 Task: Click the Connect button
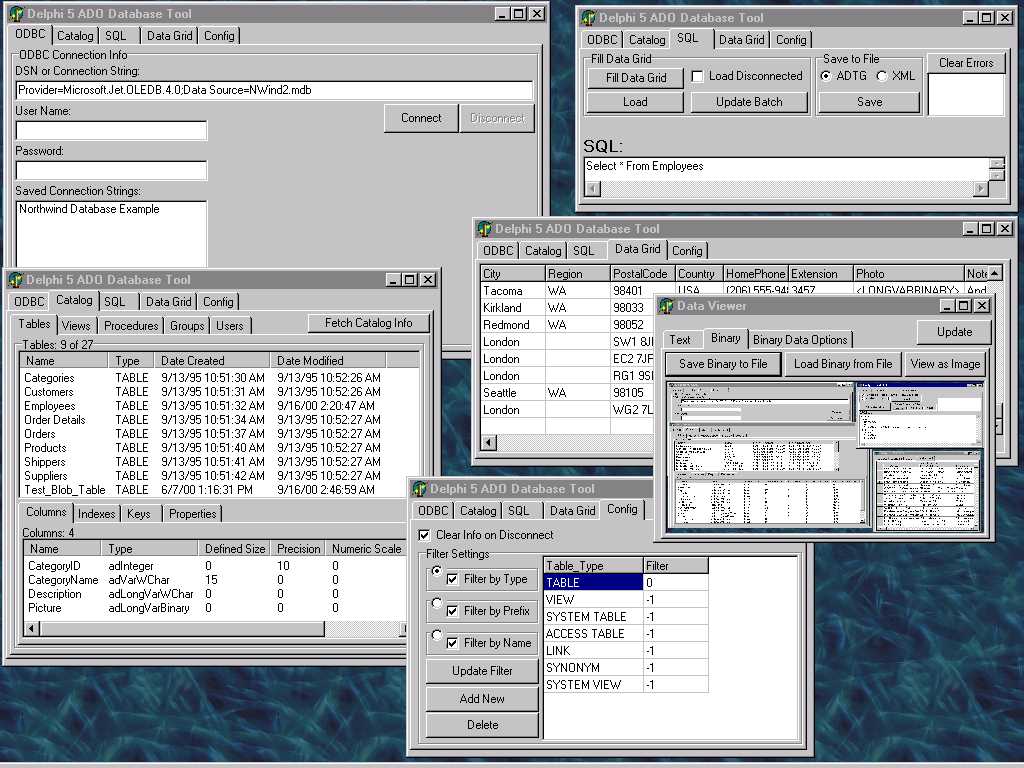click(x=421, y=118)
